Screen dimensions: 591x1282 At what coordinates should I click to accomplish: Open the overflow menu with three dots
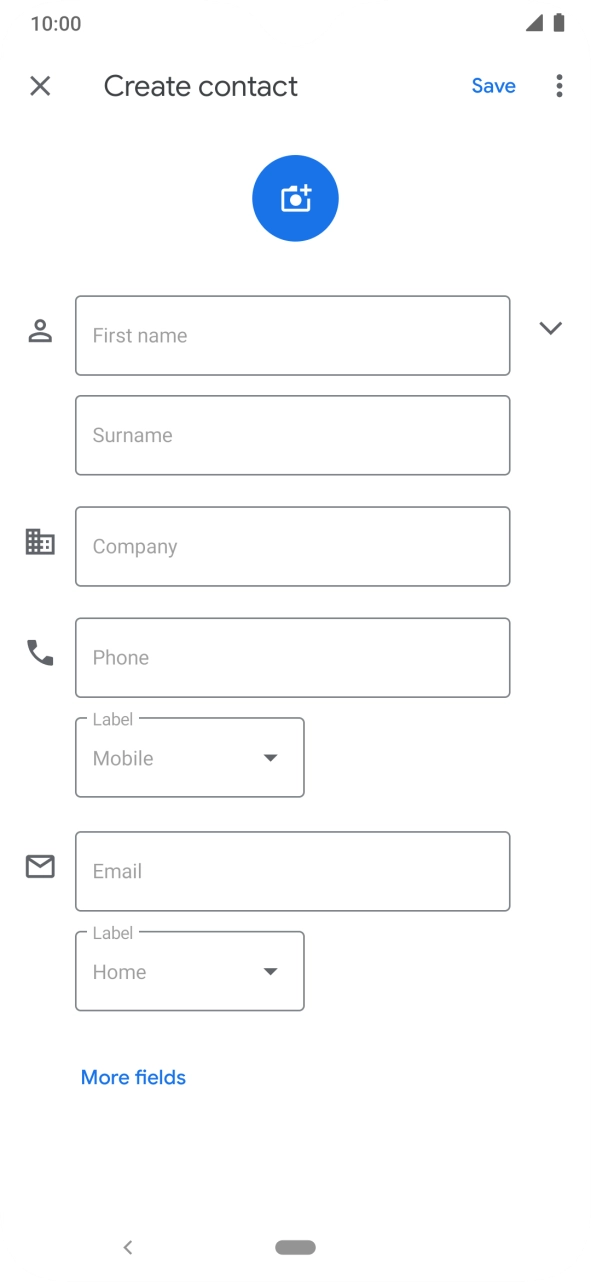(x=559, y=86)
